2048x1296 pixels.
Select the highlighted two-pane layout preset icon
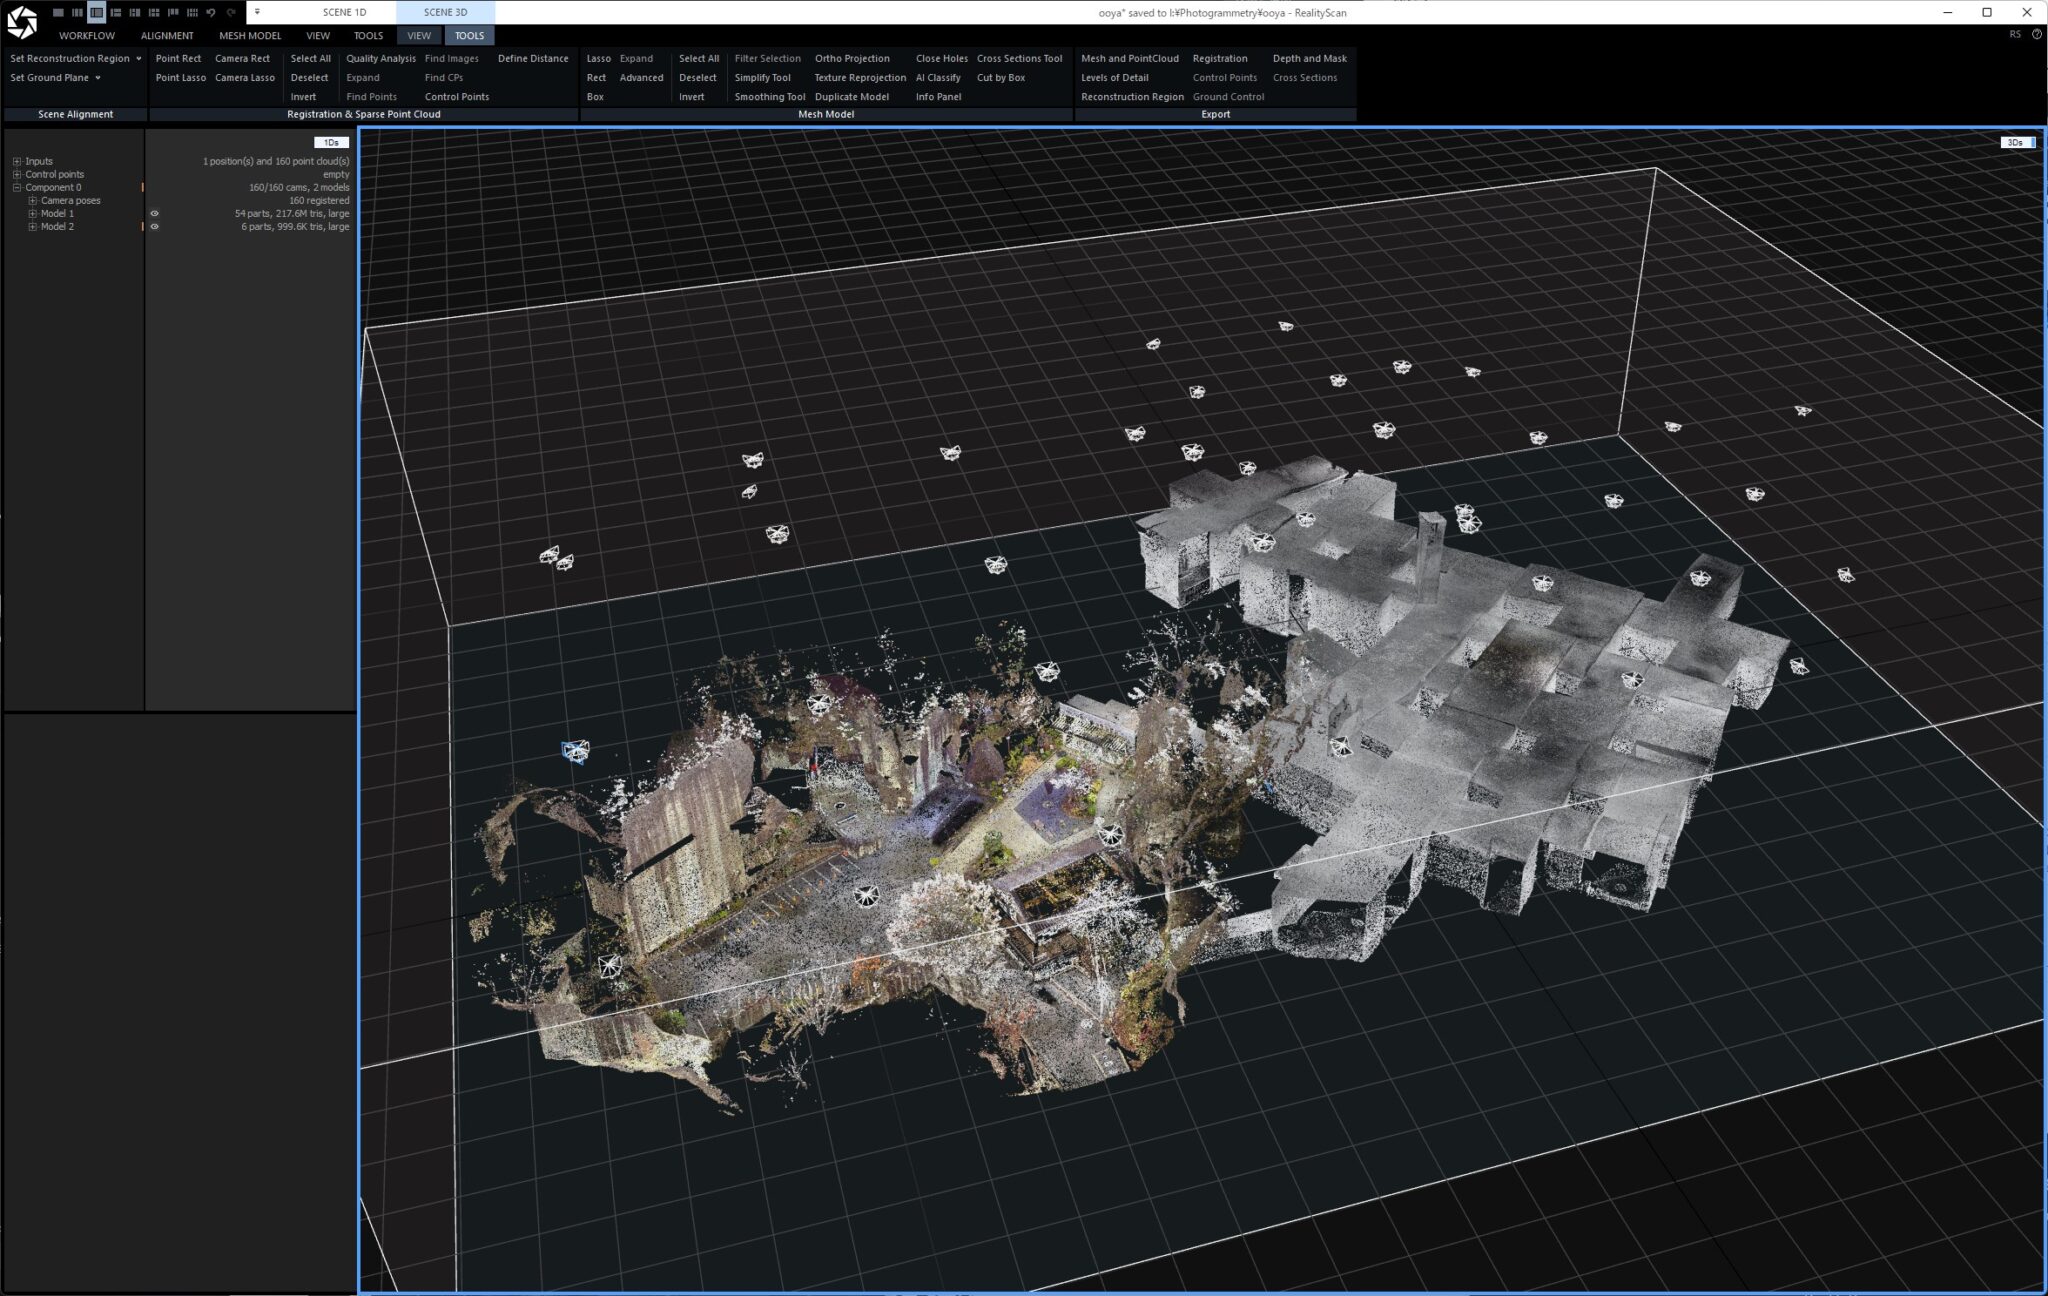point(97,13)
